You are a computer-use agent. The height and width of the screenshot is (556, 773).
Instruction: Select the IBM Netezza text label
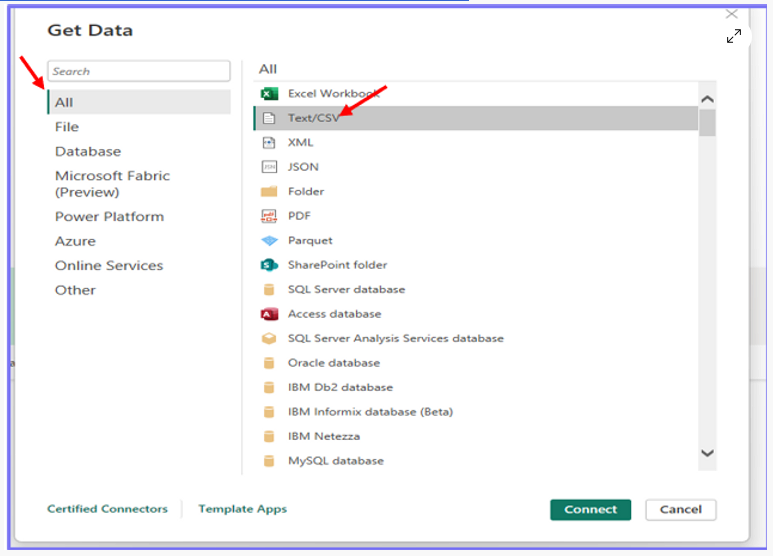point(324,436)
